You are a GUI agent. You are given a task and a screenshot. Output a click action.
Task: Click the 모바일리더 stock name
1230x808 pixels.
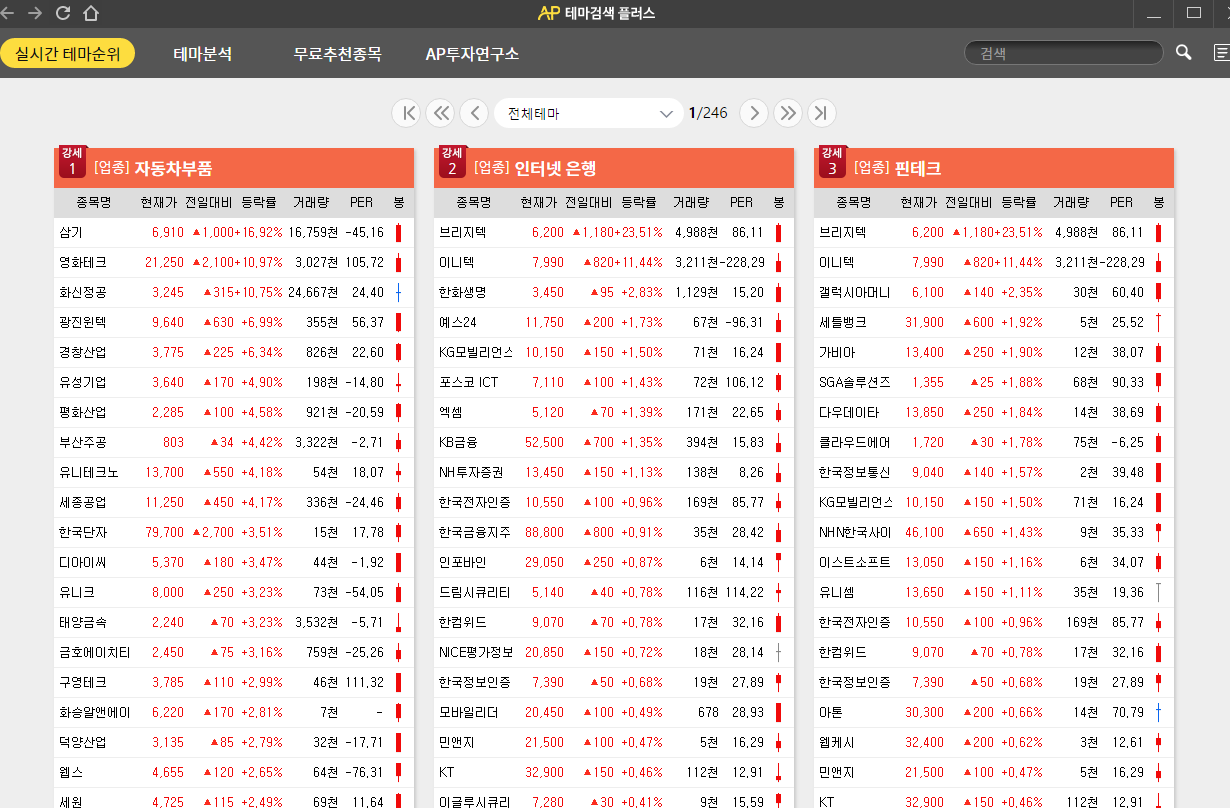click(x=468, y=713)
